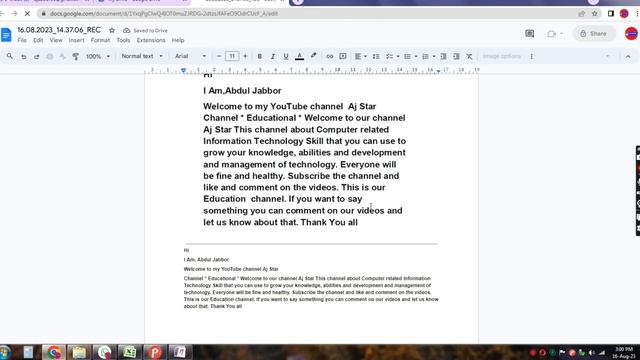Open the three-dot More toolbar options
The height and width of the screenshot is (360, 640).
531,56
